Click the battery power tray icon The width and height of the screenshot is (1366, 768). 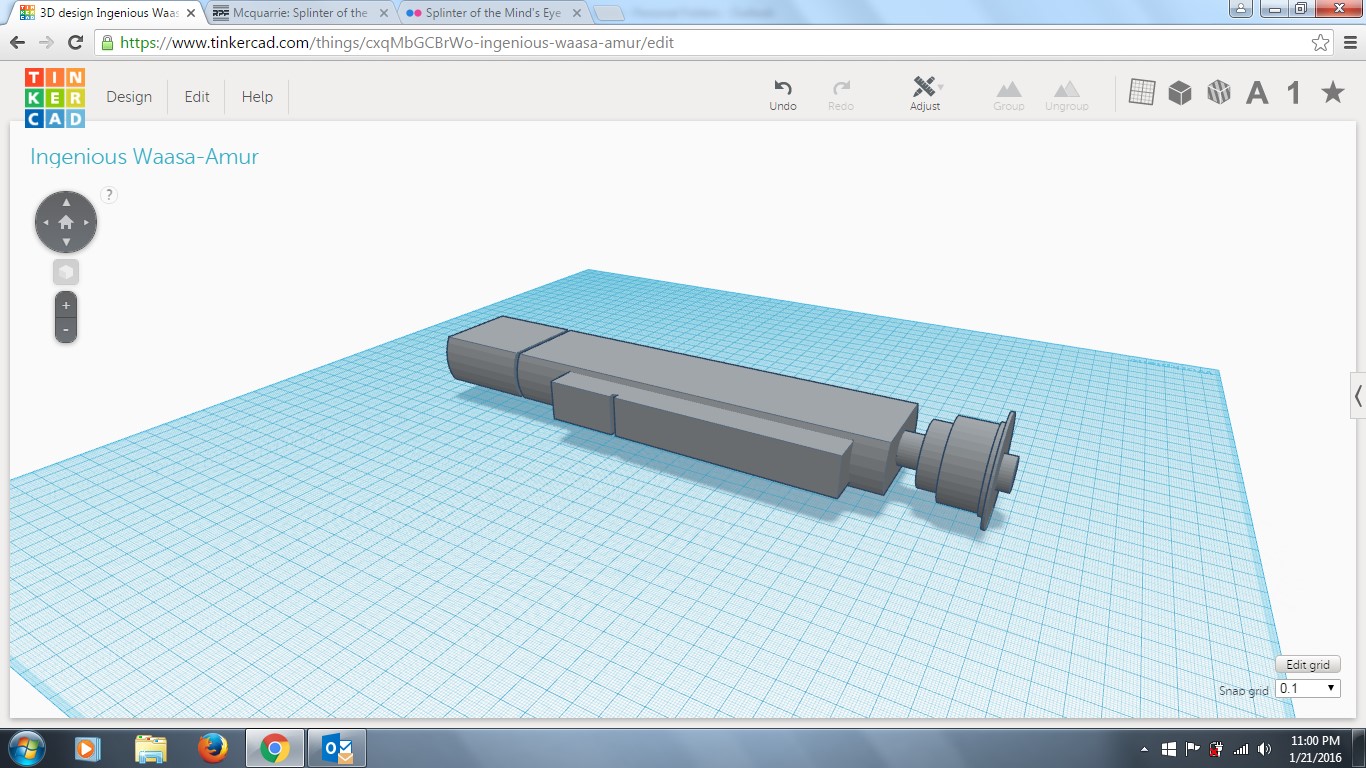tap(1216, 749)
